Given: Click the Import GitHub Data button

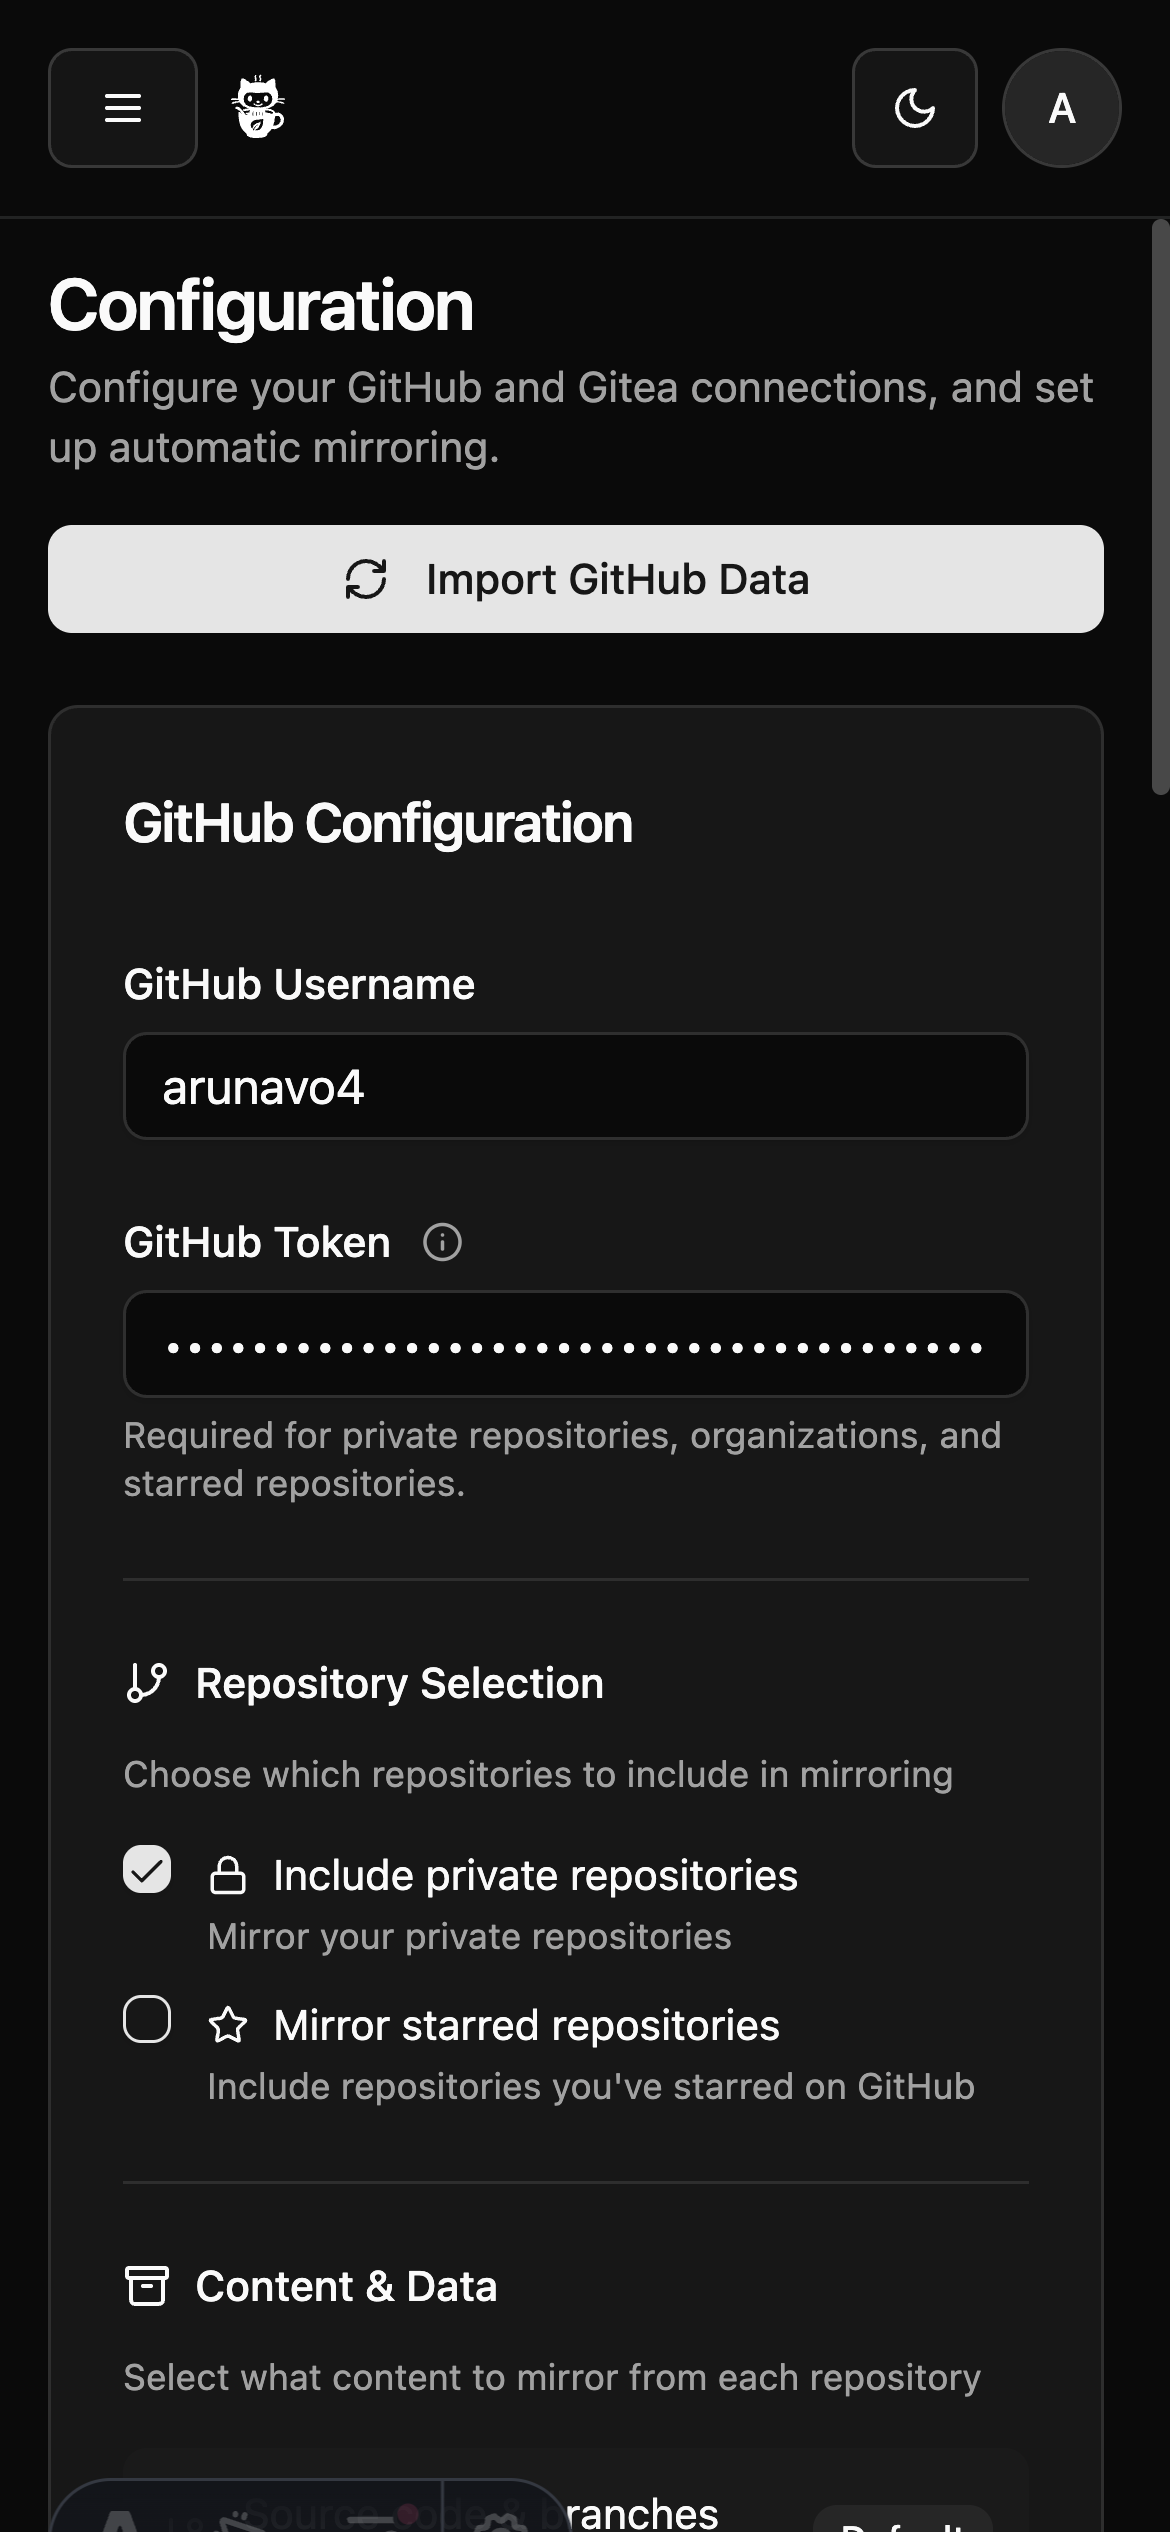Looking at the screenshot, I should (x=576, y=579).
